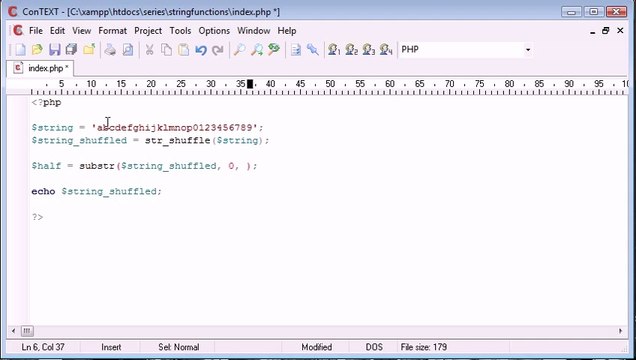Click the '<?php' opening tag line
636x360 pixels.
coord(47,102)
